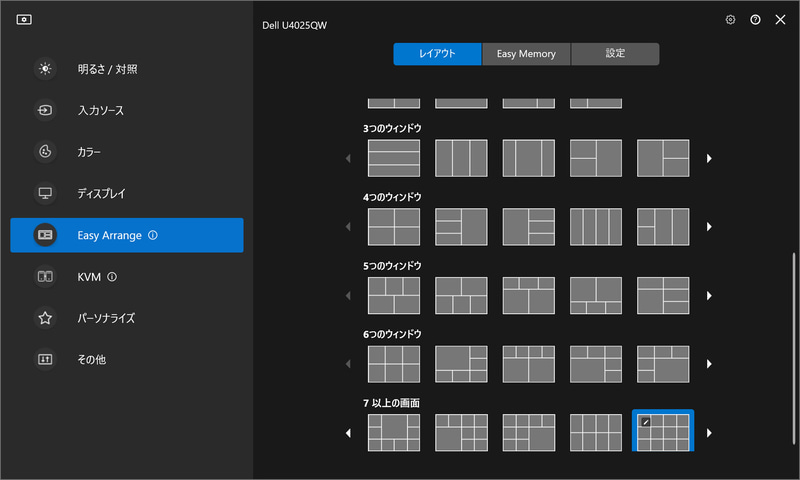Open the help question mark icon
800x480 pixels.
[755, 20]
